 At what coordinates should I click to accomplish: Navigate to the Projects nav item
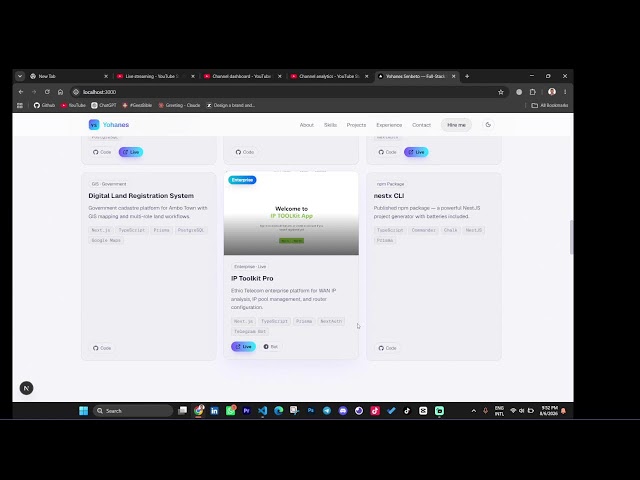pyautogui.click(x=356, y=125)
